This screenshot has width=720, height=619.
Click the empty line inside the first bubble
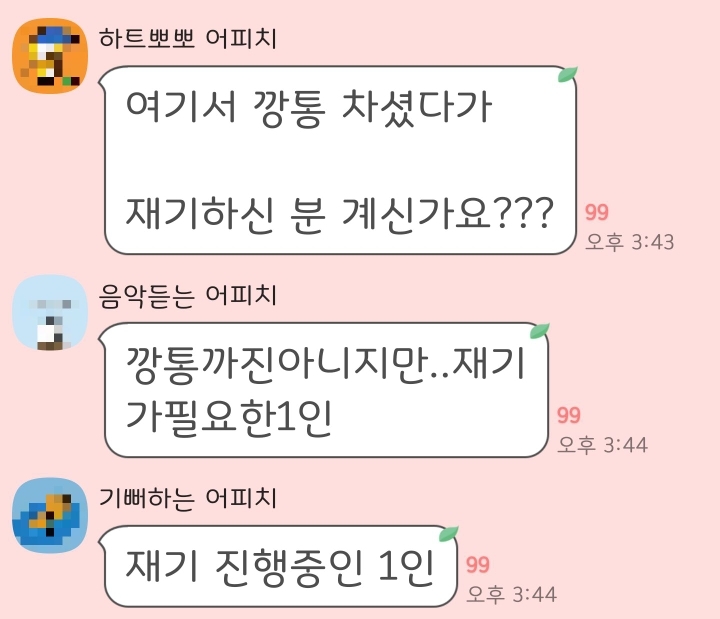pyautogui.click(x=340, y=162)
